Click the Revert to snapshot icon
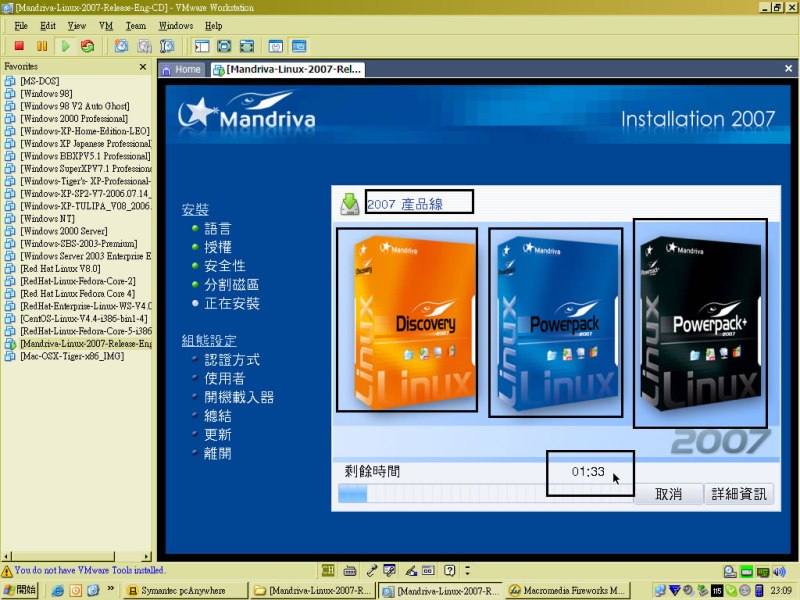The width and height of the screenshot is (800, 600). point(144,46)
